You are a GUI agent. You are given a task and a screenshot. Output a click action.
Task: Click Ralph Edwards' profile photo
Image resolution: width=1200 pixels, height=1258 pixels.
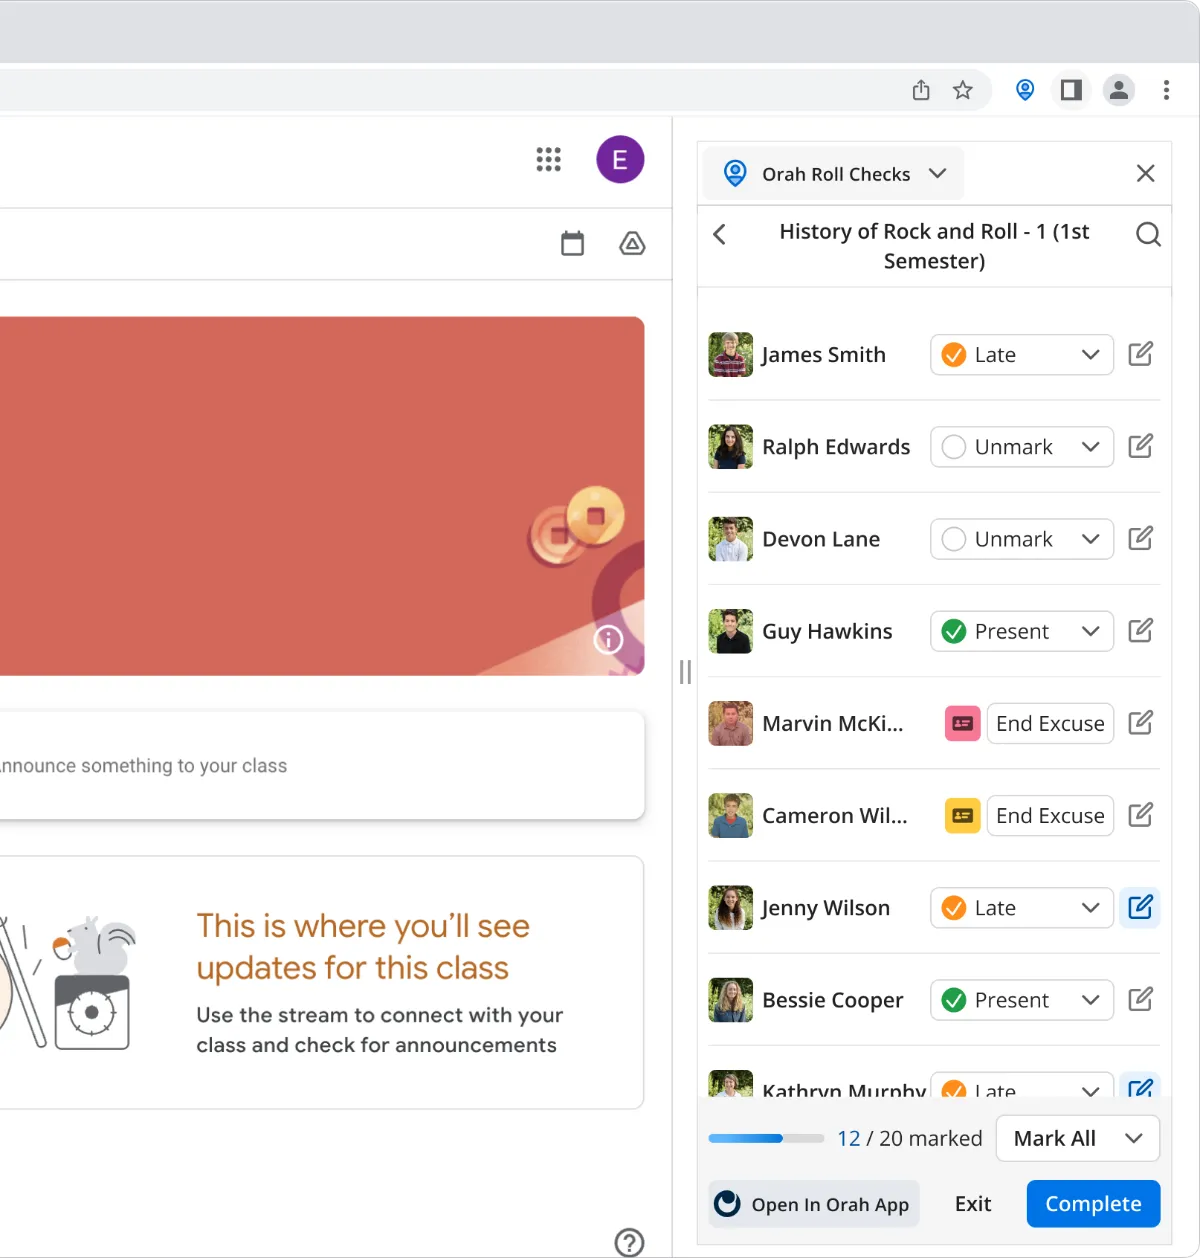[x=730, y=447]
